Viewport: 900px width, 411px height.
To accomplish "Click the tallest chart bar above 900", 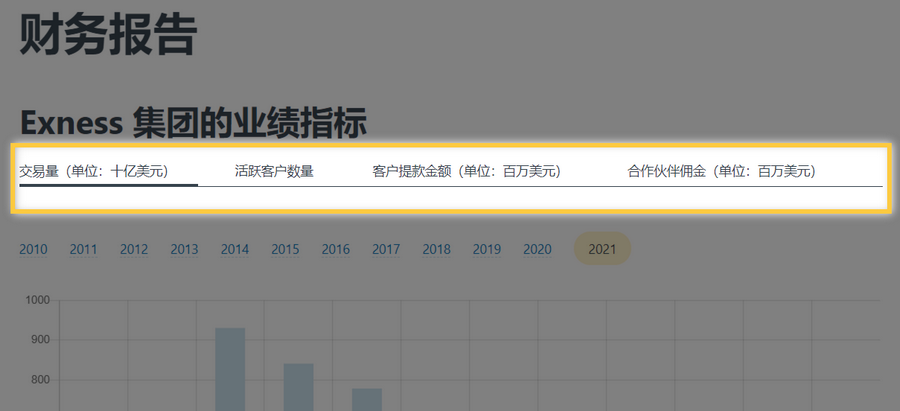I will (230, 369).
